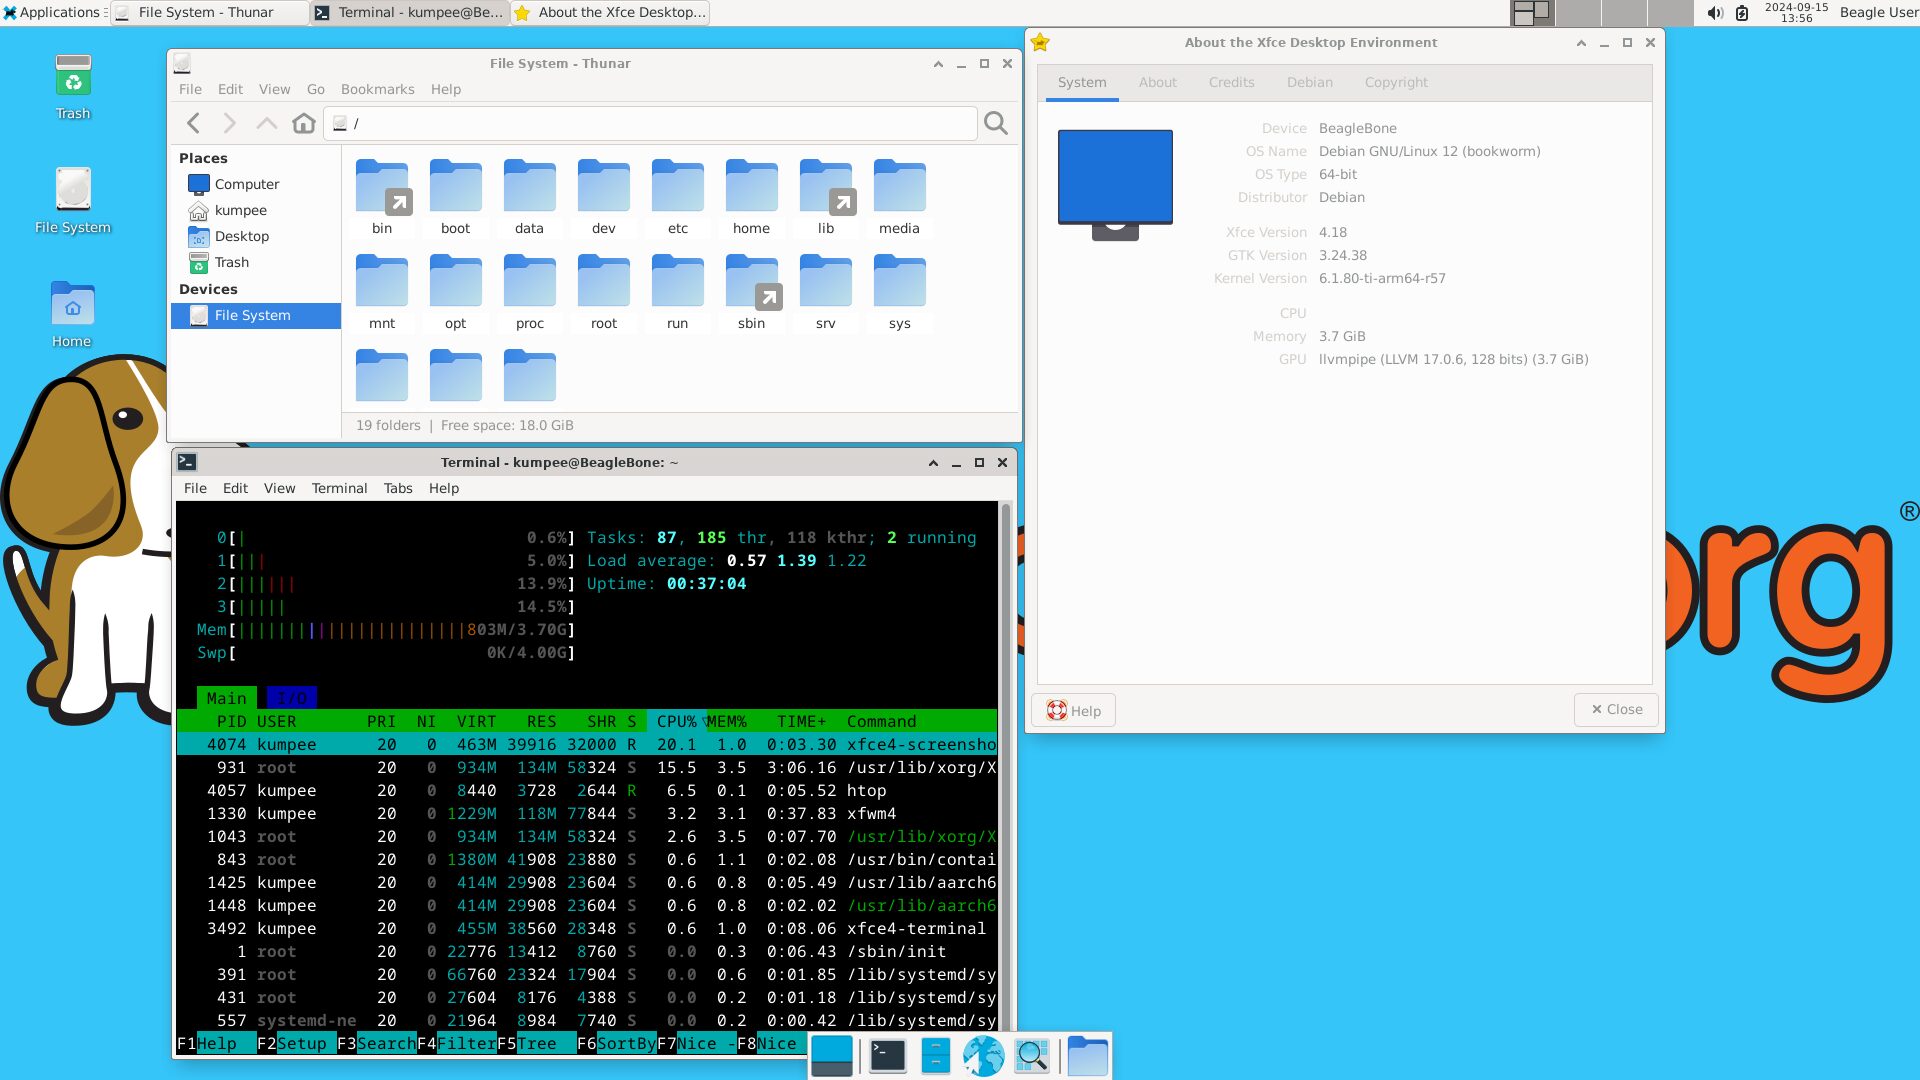Viewport: 1920px width, 1080px height.
Task: Switch to the Debian tab
Action: tap(1309, 82)
